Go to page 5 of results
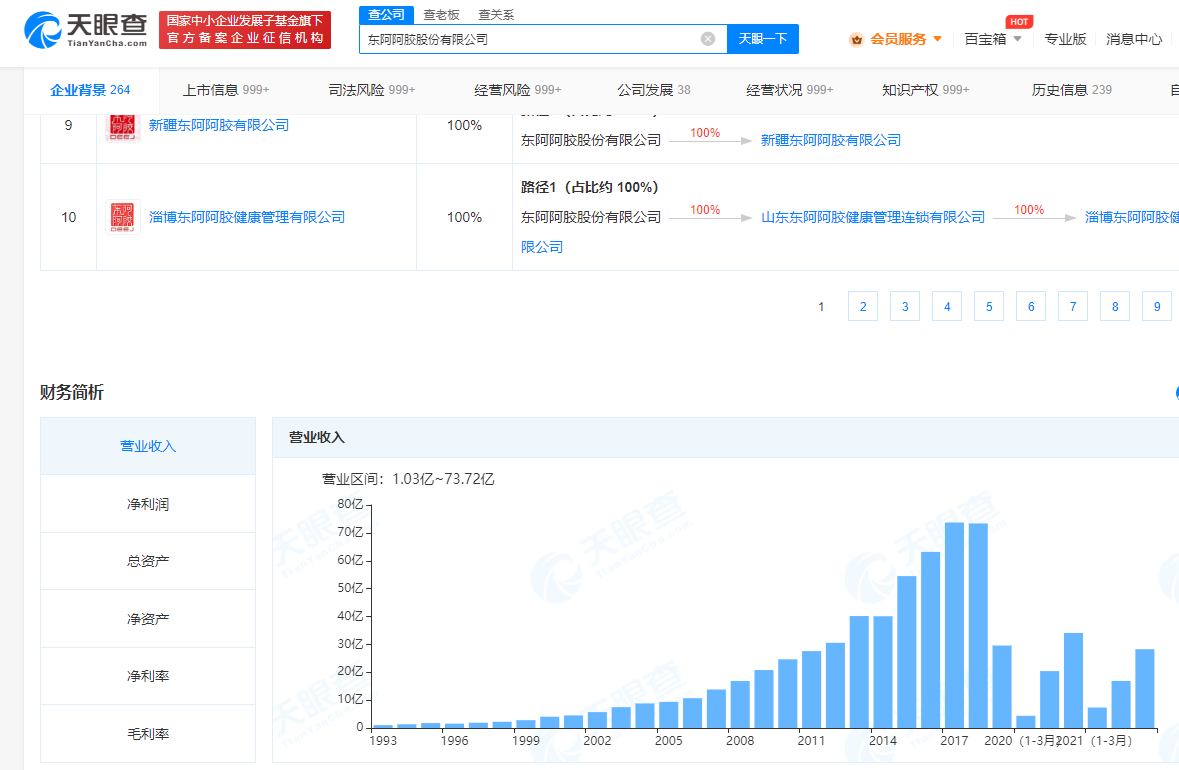This screenshot has height=770, width=1179. 989,307
